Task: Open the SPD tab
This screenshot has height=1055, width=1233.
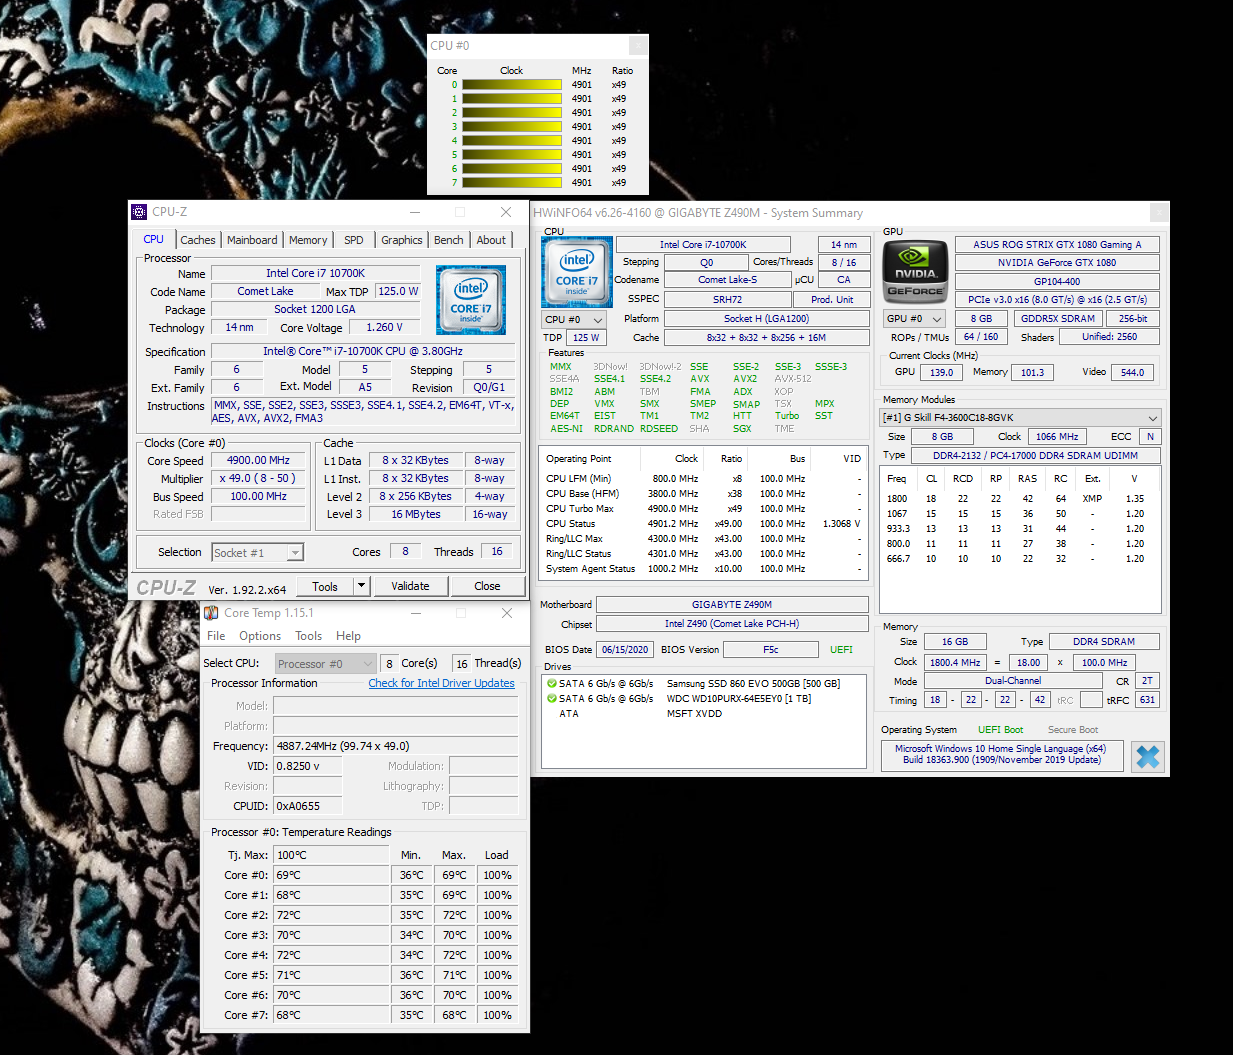Action: tap(354, 240)
